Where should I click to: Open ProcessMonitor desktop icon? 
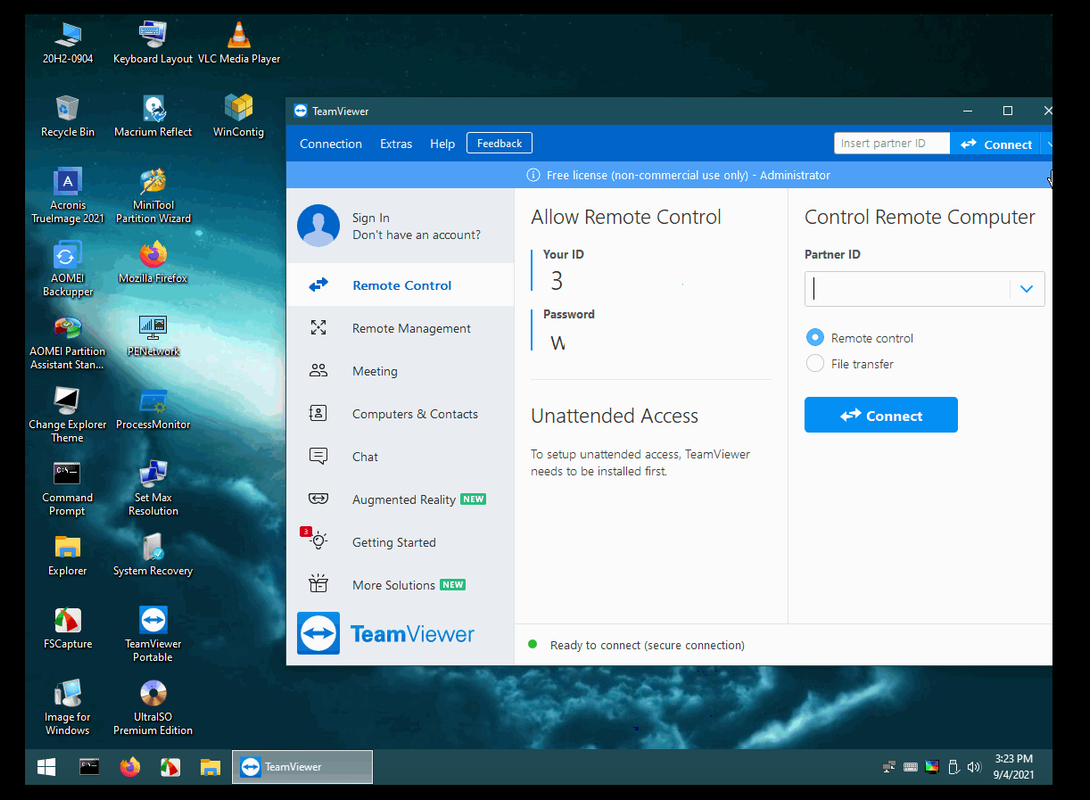pos(153,409)
